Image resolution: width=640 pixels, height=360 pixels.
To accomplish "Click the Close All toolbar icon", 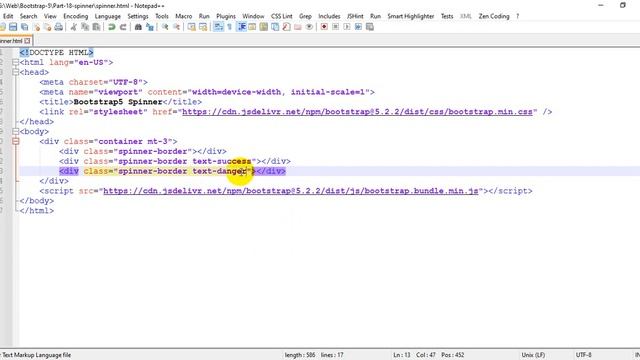I will point(47,27).
